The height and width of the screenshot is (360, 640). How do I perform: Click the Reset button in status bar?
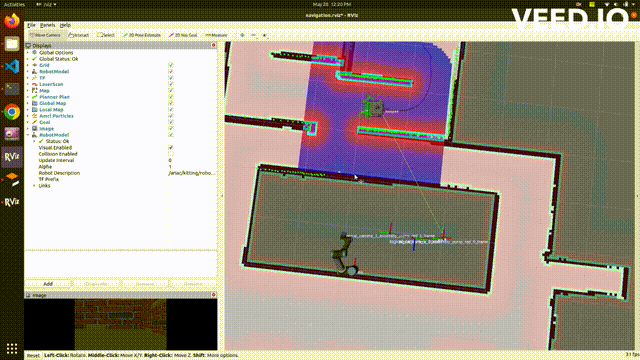(33, 356)
